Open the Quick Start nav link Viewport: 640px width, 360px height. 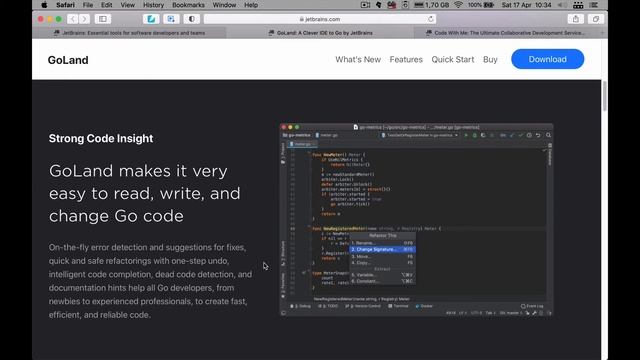[x=453, y=60]
